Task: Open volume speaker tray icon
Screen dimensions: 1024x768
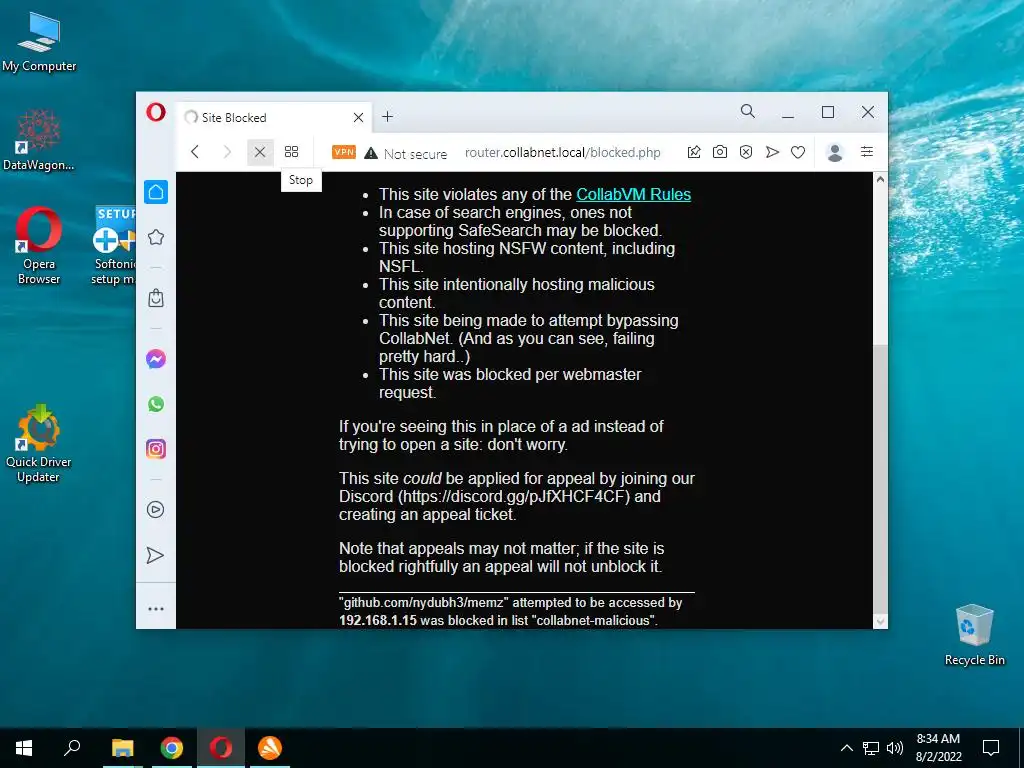Action: coord(895,748)
